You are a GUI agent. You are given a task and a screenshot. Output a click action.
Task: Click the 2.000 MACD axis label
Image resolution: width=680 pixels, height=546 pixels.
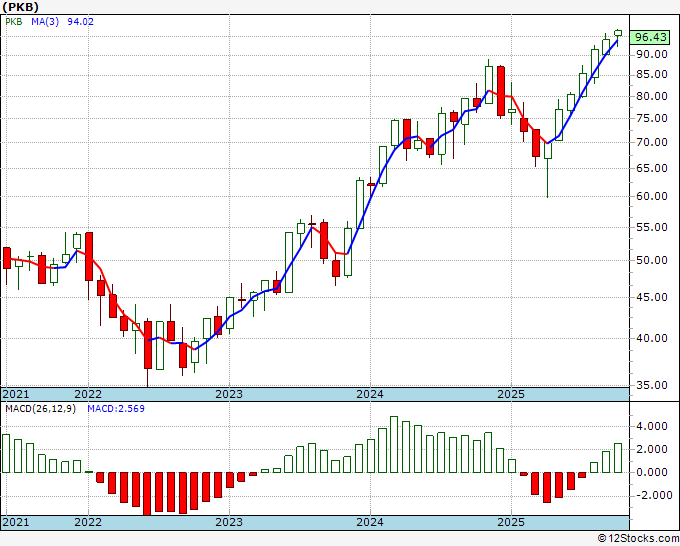(652, 449)
